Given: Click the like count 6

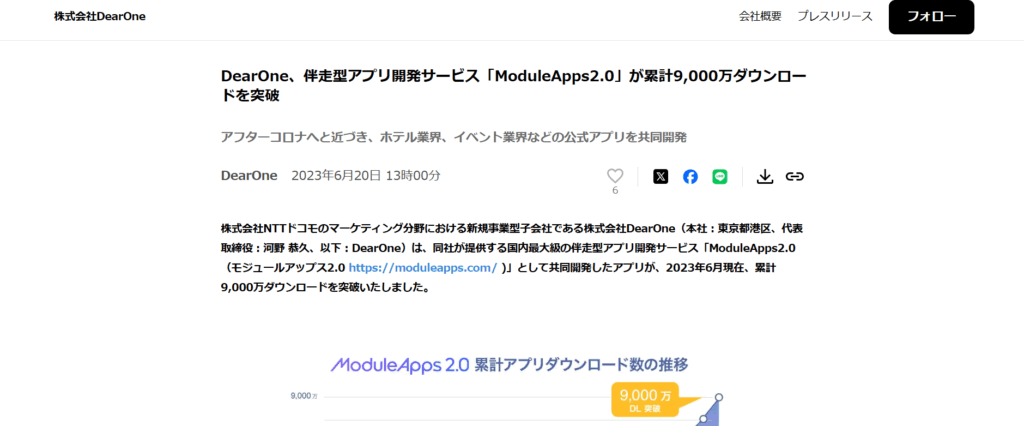Looking at the screenshot, I should coord(615,191).
